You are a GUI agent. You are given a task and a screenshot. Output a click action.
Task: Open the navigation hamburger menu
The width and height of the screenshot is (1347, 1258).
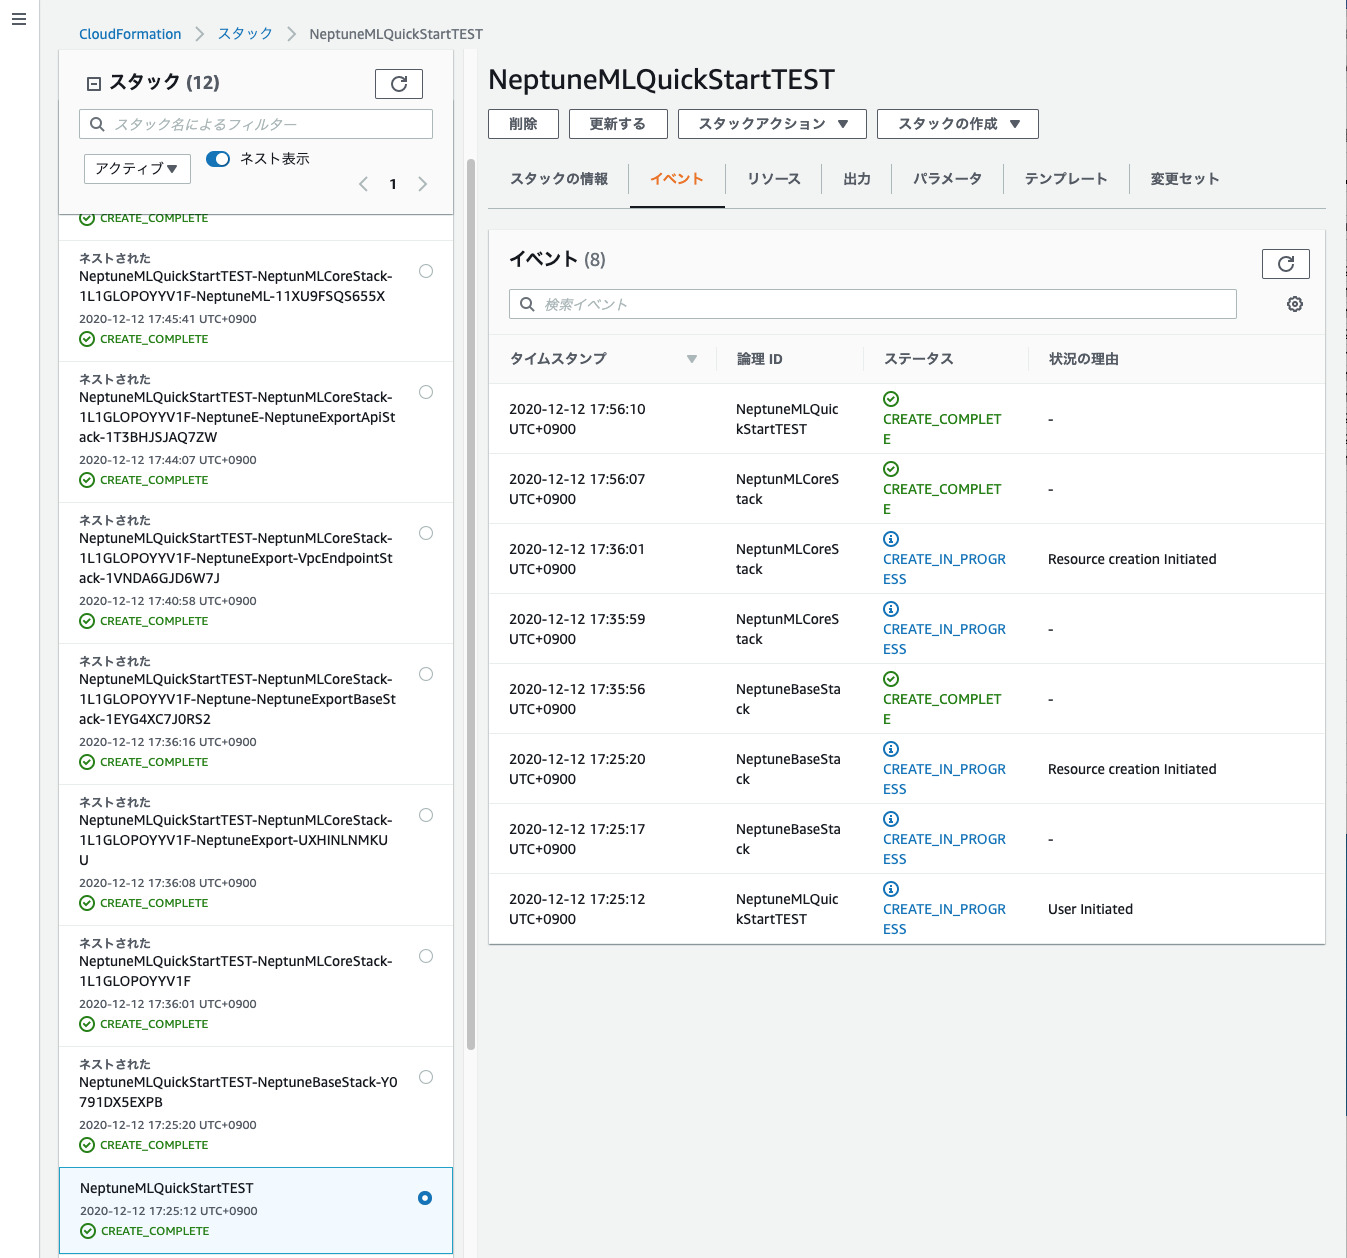(18, 18)
